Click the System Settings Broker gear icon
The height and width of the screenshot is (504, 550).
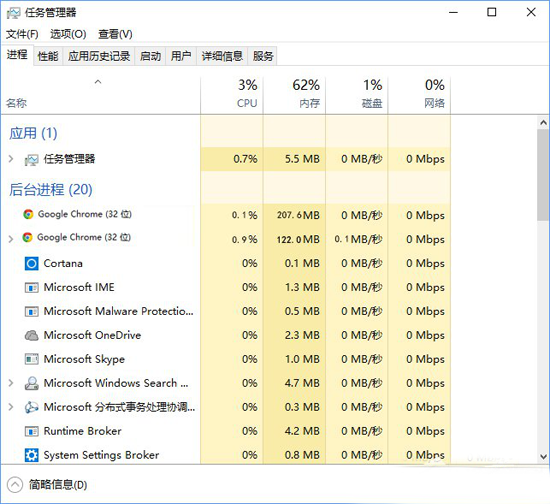[32, 455]
